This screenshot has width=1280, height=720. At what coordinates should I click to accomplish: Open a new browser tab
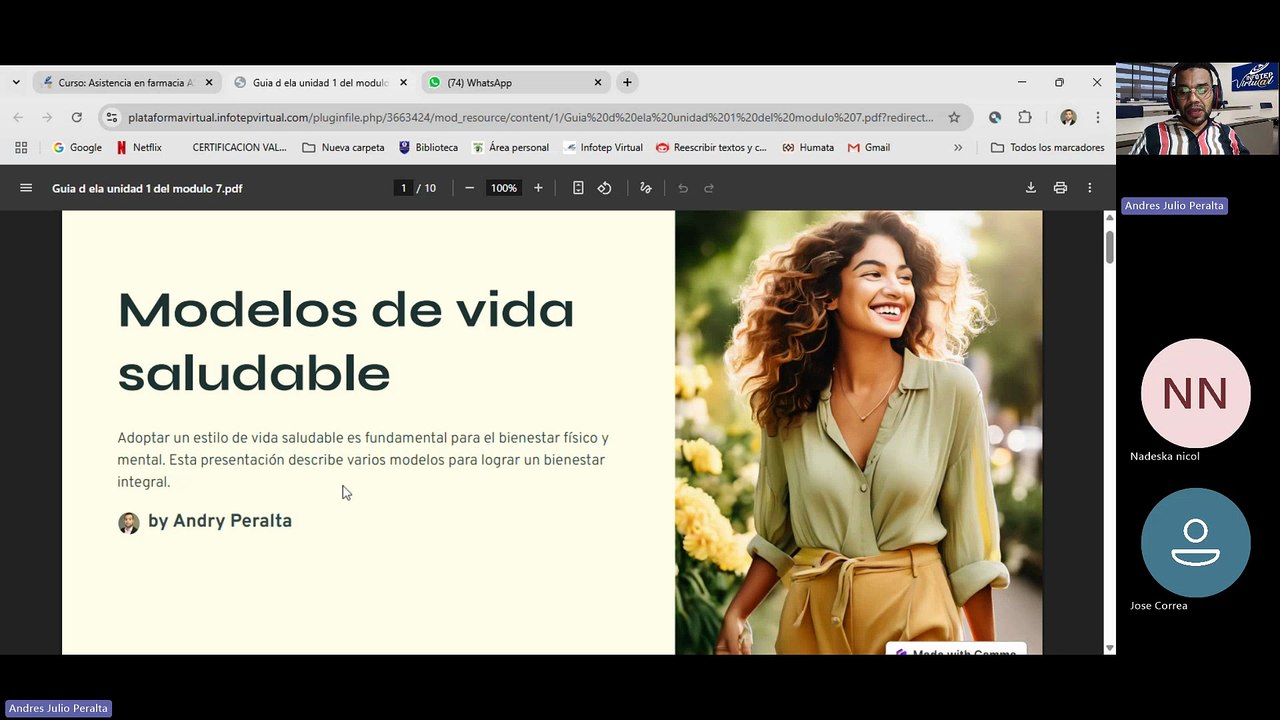click(x=627, y=82)
